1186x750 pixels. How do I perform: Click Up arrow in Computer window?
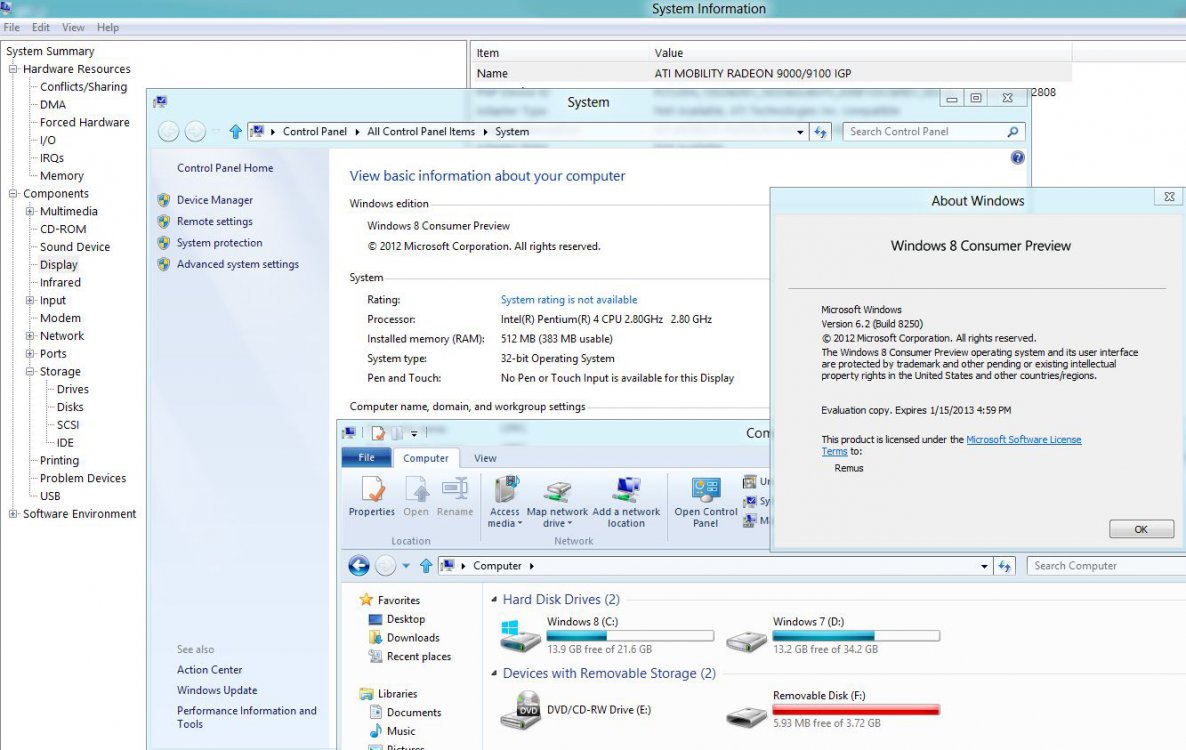click(x=426, y=566)
